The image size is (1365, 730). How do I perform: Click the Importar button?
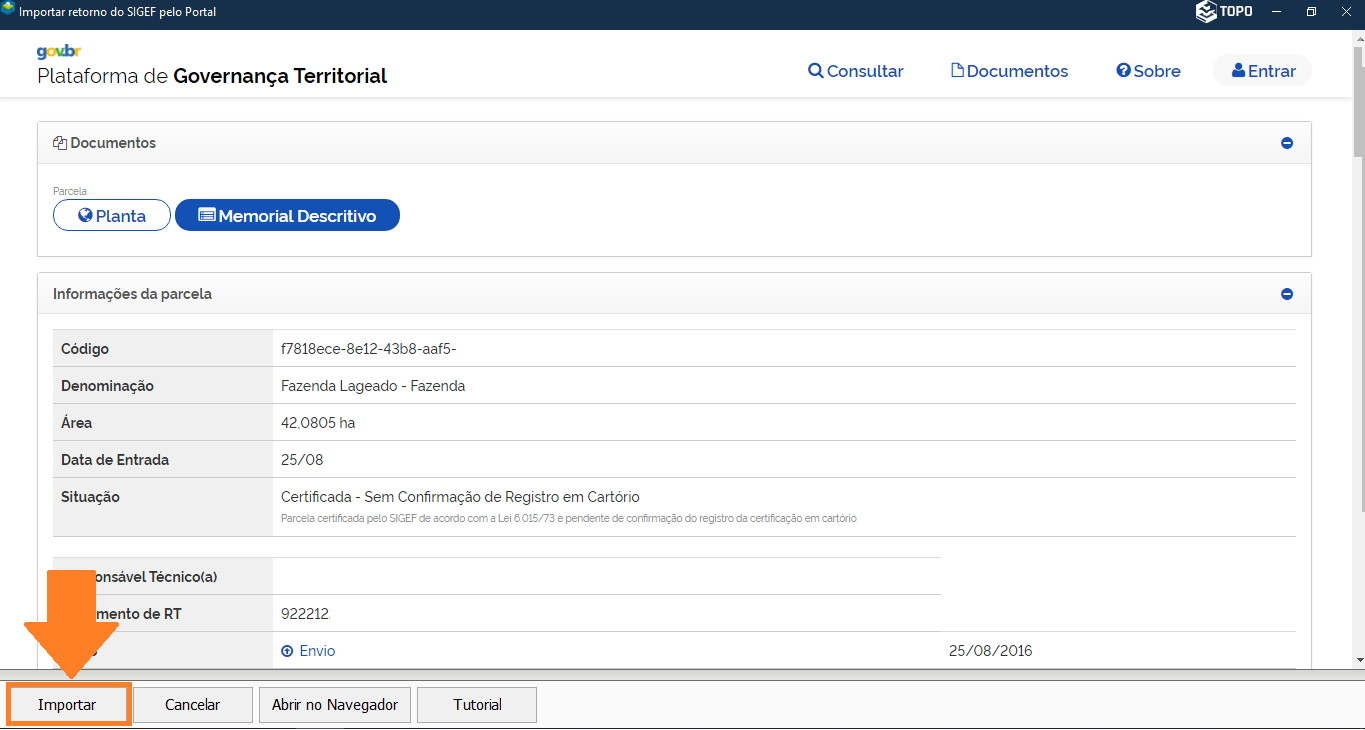coord(67,705)
